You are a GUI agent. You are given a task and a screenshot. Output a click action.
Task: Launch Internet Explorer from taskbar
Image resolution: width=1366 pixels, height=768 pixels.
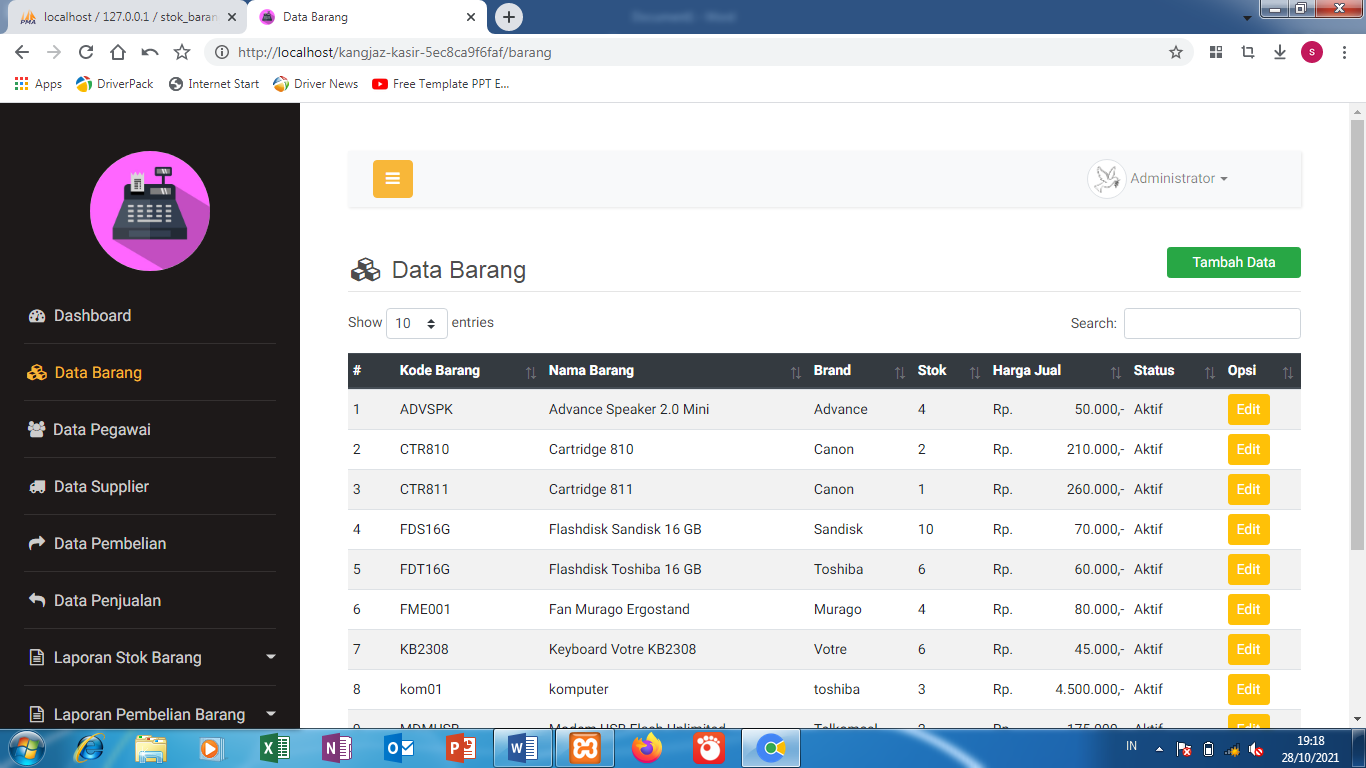click(x=90, y=748)
